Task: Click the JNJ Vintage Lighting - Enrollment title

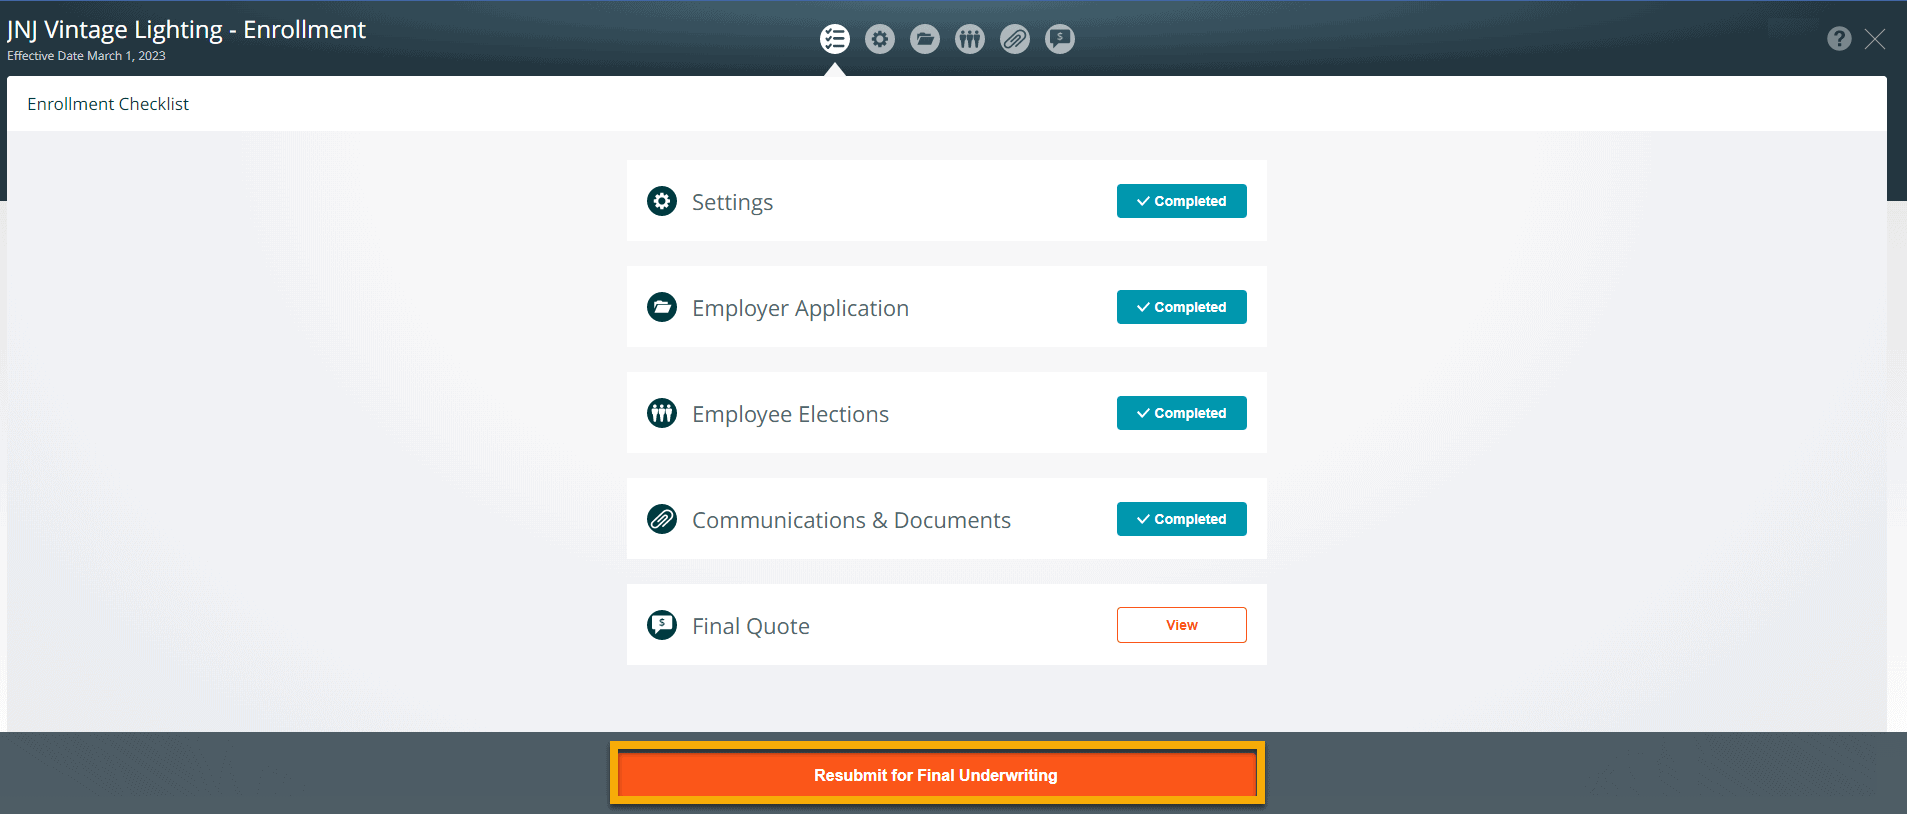Action: 187,30
